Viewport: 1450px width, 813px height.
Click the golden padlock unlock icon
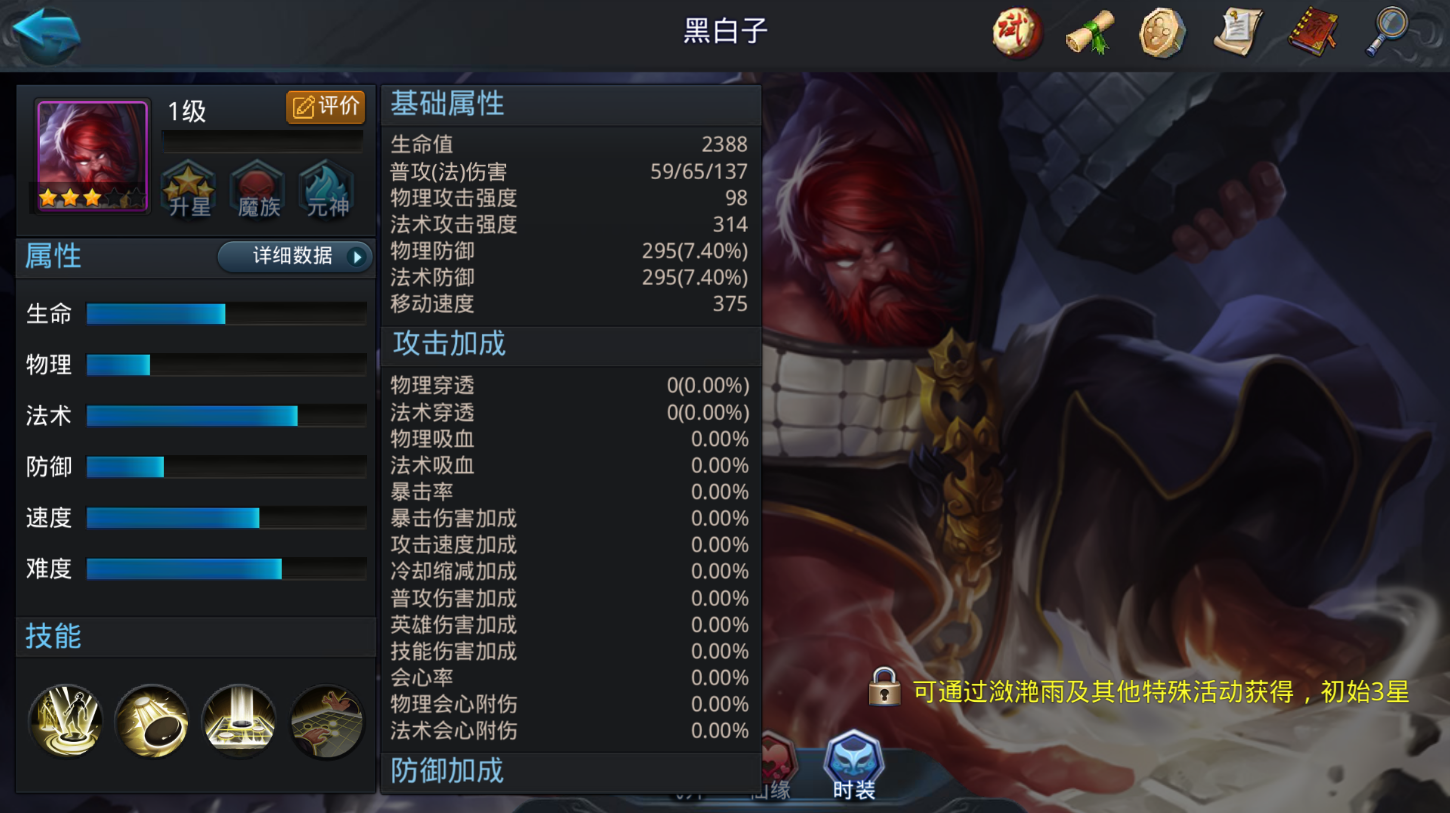884,688
